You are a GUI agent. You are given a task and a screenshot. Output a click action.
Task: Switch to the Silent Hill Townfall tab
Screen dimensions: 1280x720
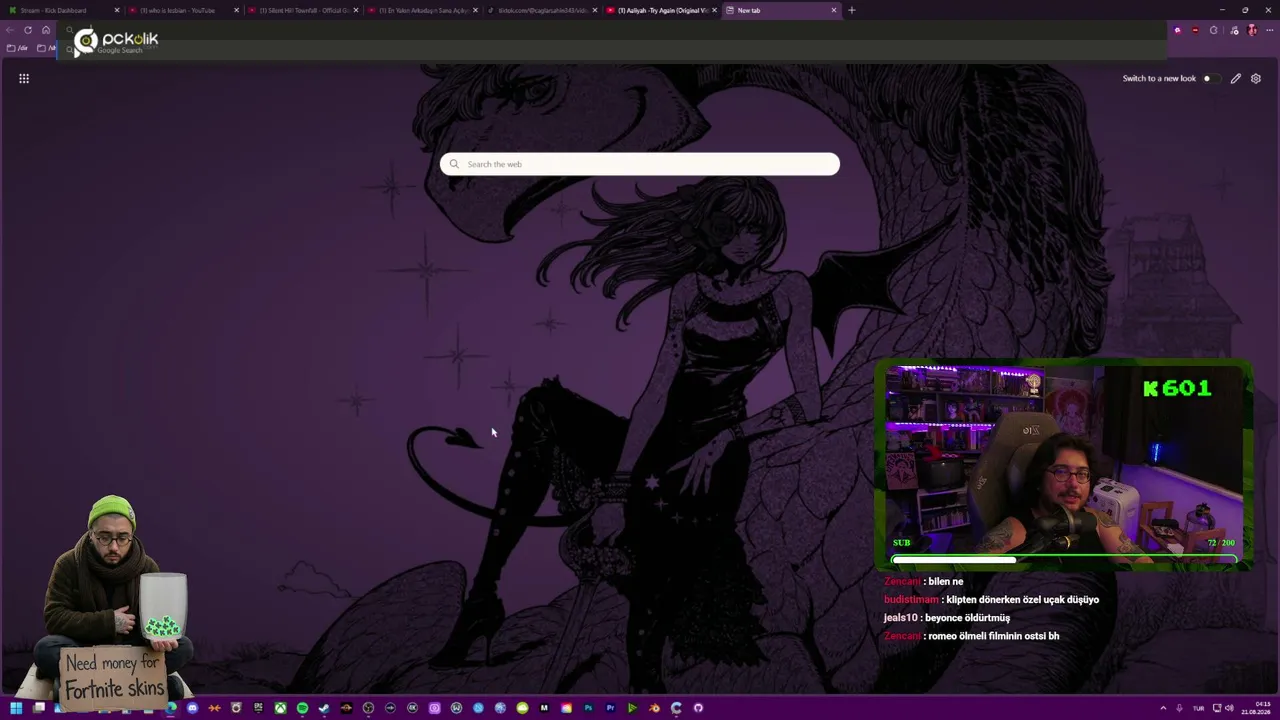coord(302,10)
